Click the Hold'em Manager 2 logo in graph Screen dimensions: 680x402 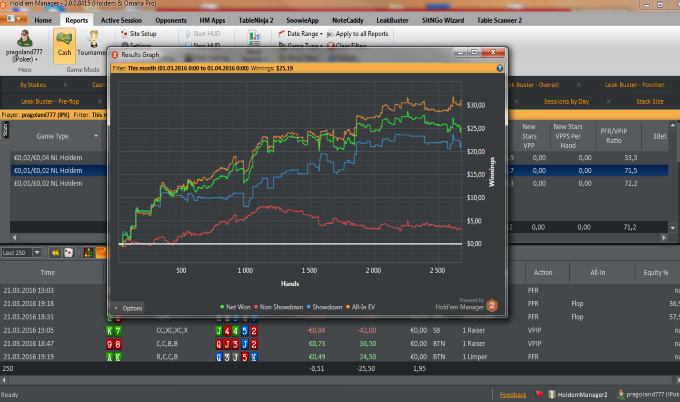point(492,306)
